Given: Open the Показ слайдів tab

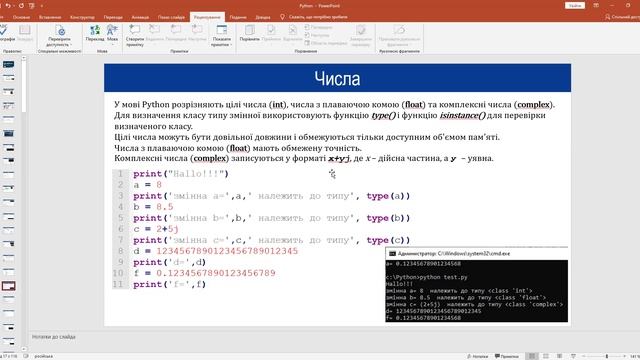Looking at the screenshot, I should point(171,17).
